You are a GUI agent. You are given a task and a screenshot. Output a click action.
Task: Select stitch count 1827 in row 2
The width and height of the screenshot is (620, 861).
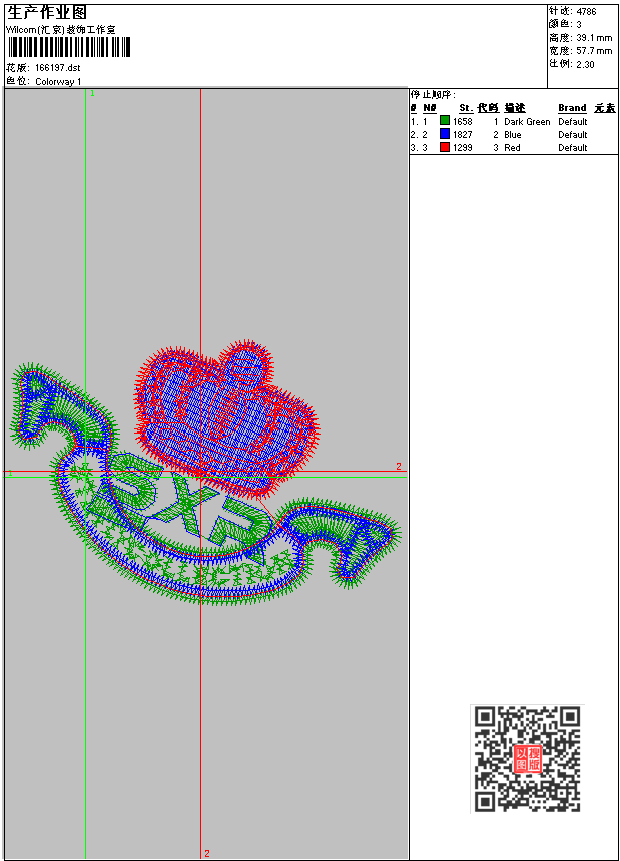[x=462, y=135]
